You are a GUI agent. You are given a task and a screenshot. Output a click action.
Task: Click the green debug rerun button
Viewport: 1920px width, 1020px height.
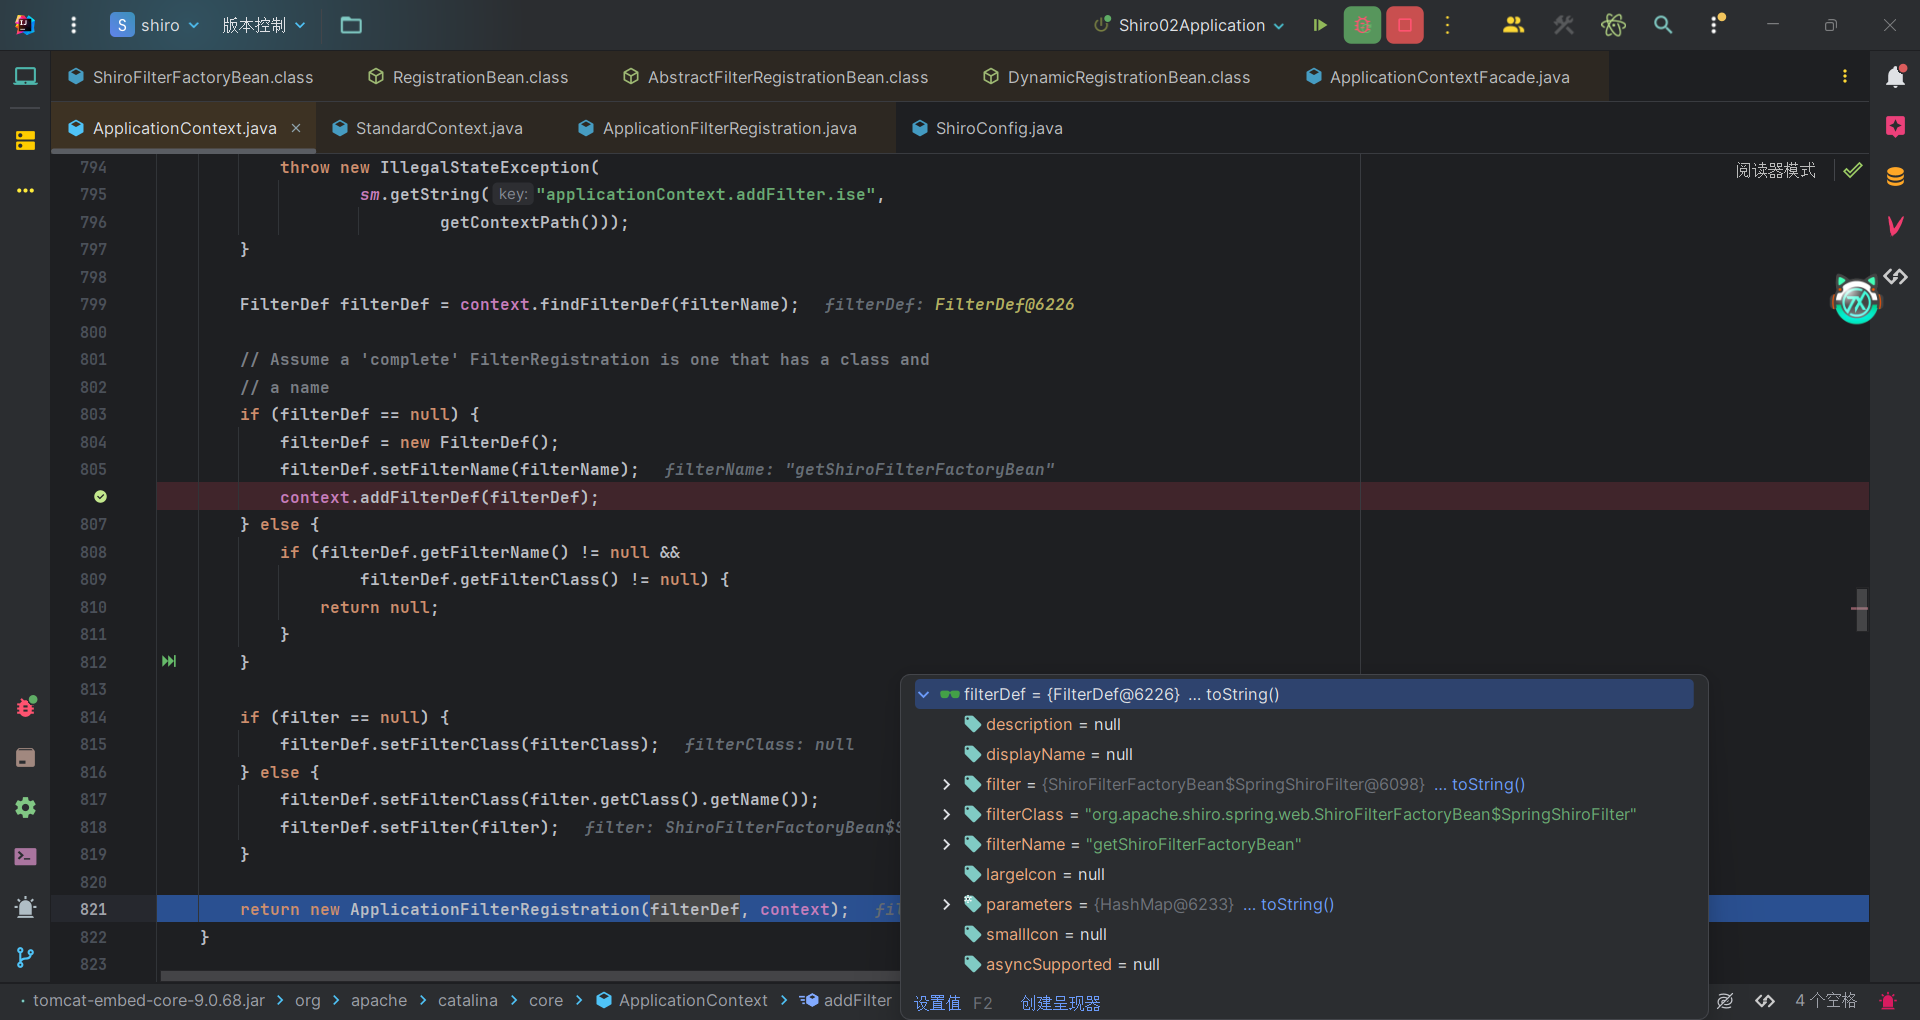(x=1362, y=25)
